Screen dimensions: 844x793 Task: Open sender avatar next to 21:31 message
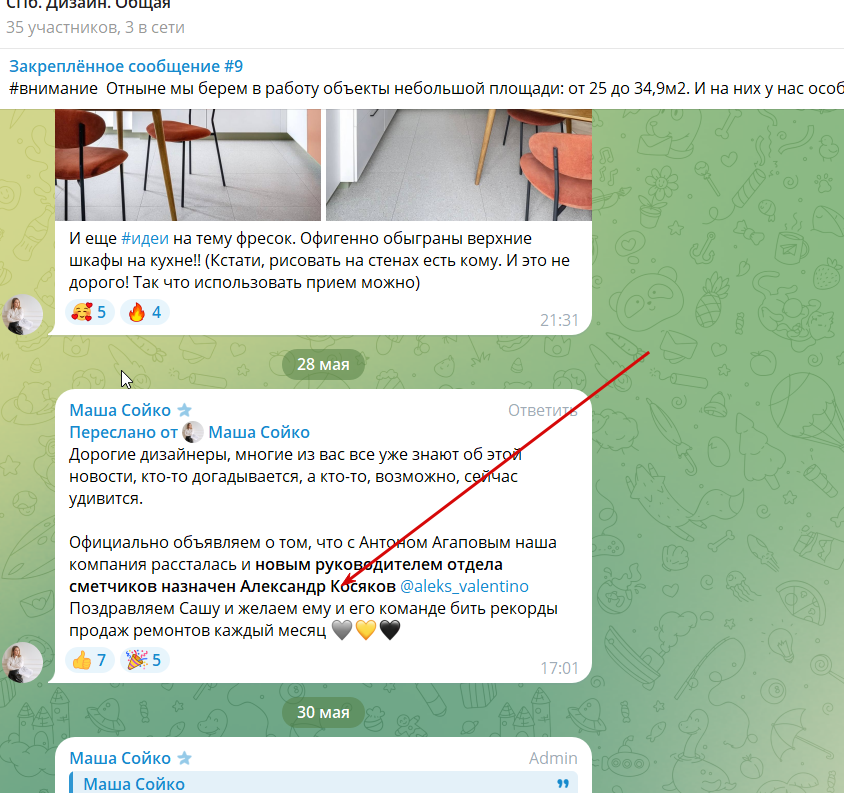pos(23,315)
